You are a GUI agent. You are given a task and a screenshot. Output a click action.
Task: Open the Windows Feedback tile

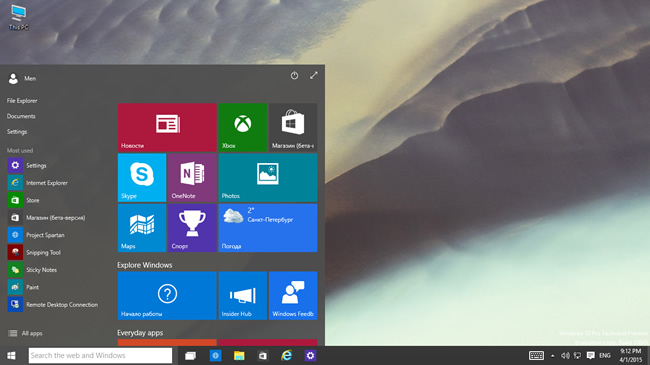pyautogui.click(x=293, y=295)
